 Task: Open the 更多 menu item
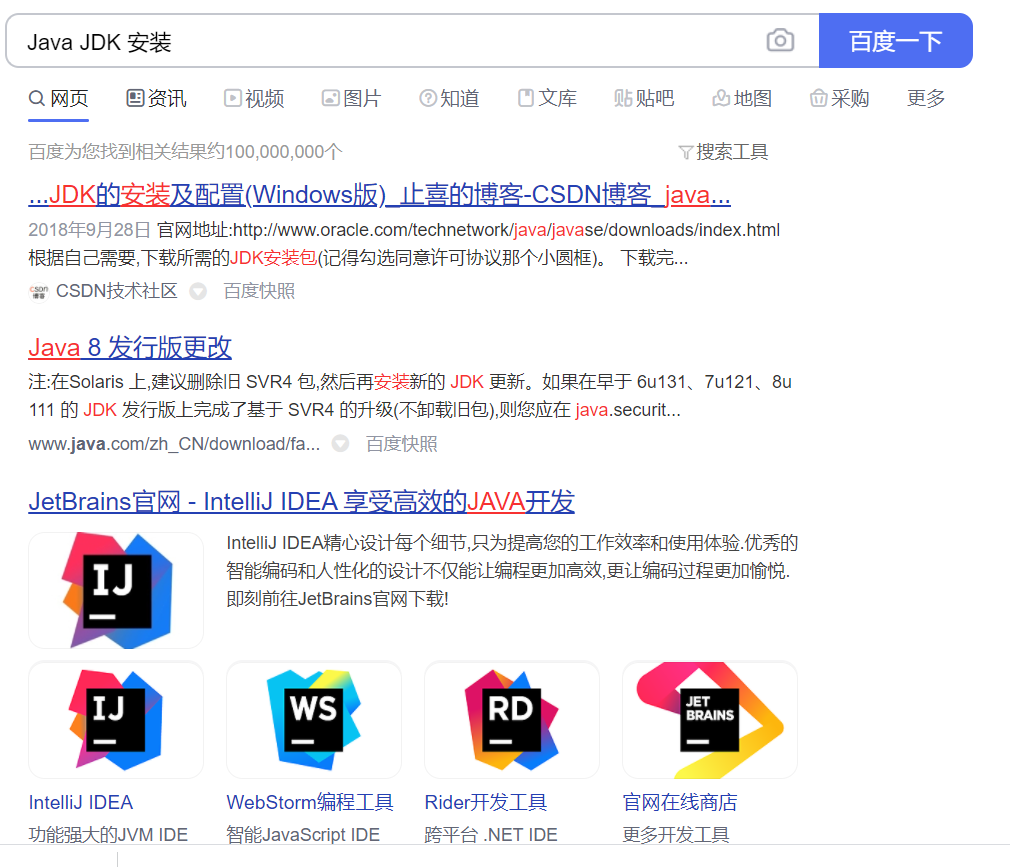(926, 99)
